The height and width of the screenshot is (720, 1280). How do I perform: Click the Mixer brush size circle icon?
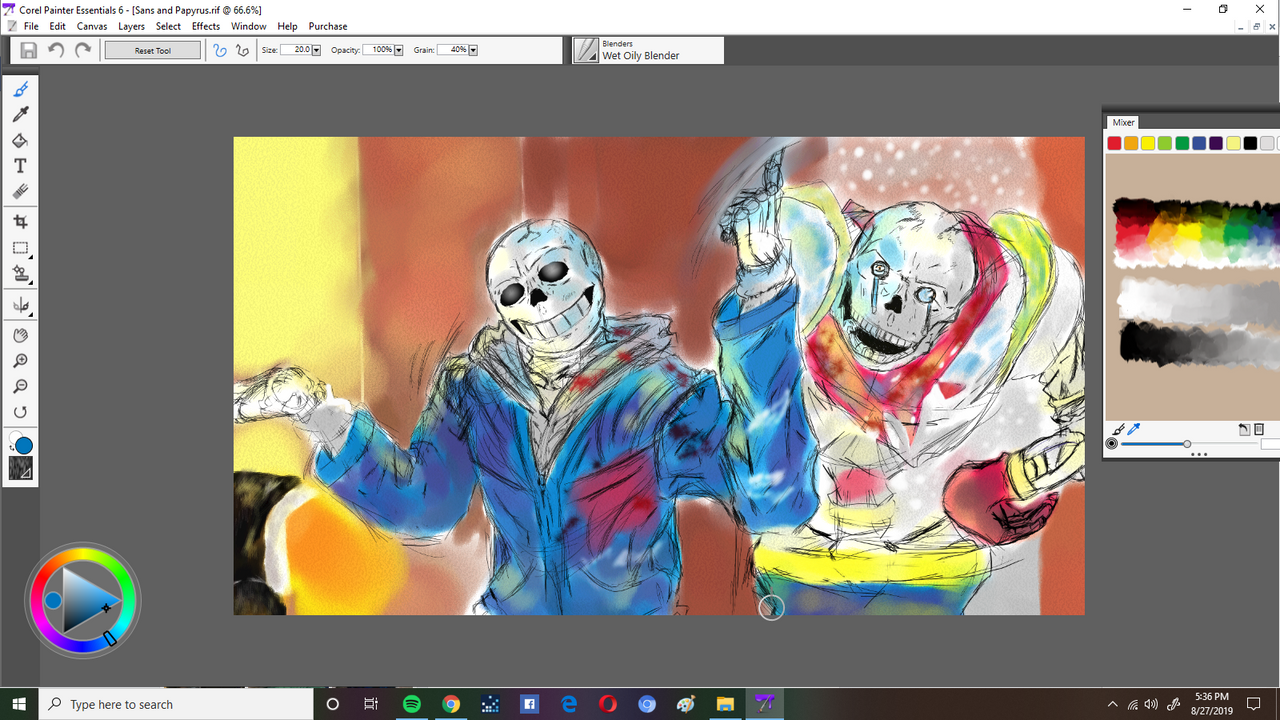1112,444
